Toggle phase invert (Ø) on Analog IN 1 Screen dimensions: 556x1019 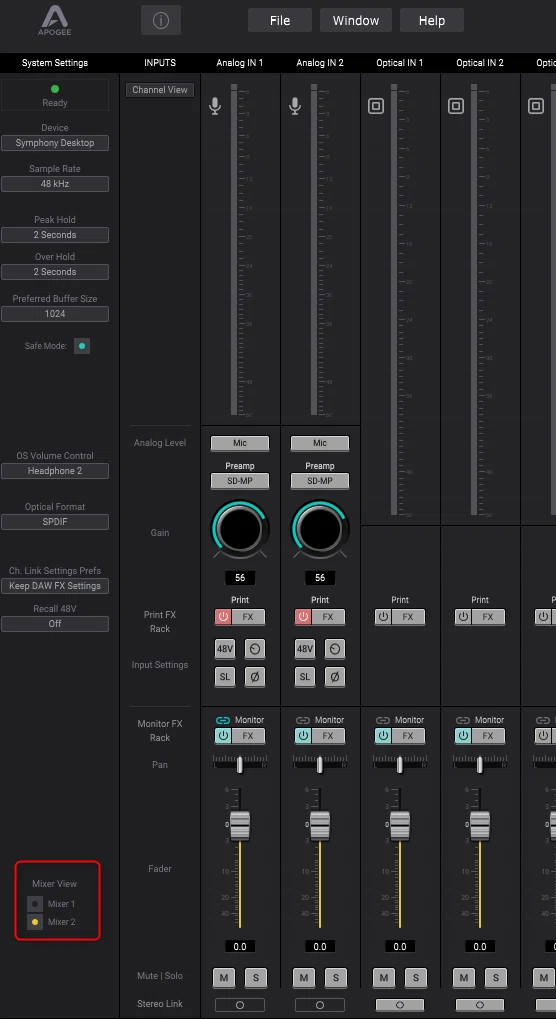(255, 677)
